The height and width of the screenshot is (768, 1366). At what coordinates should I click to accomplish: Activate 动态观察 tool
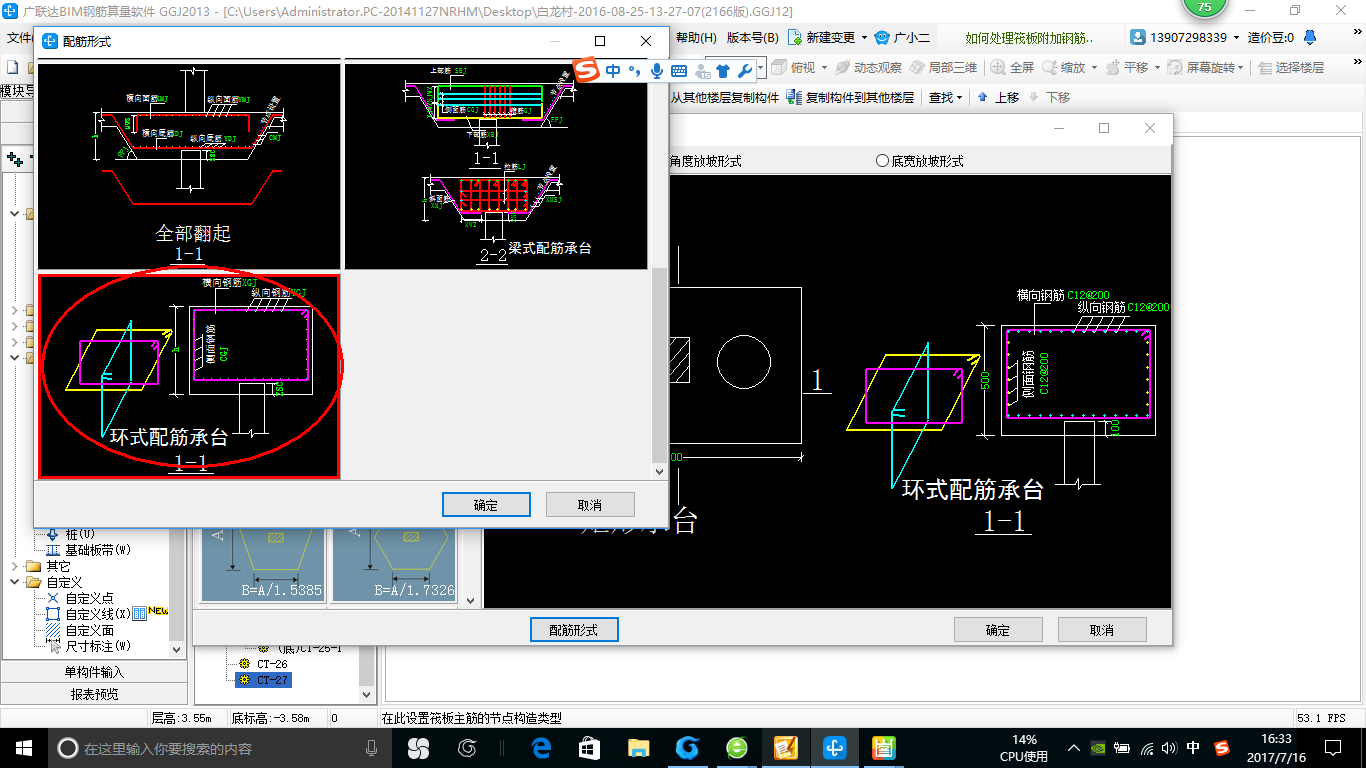pyautogui.click(x=868, y=68)
